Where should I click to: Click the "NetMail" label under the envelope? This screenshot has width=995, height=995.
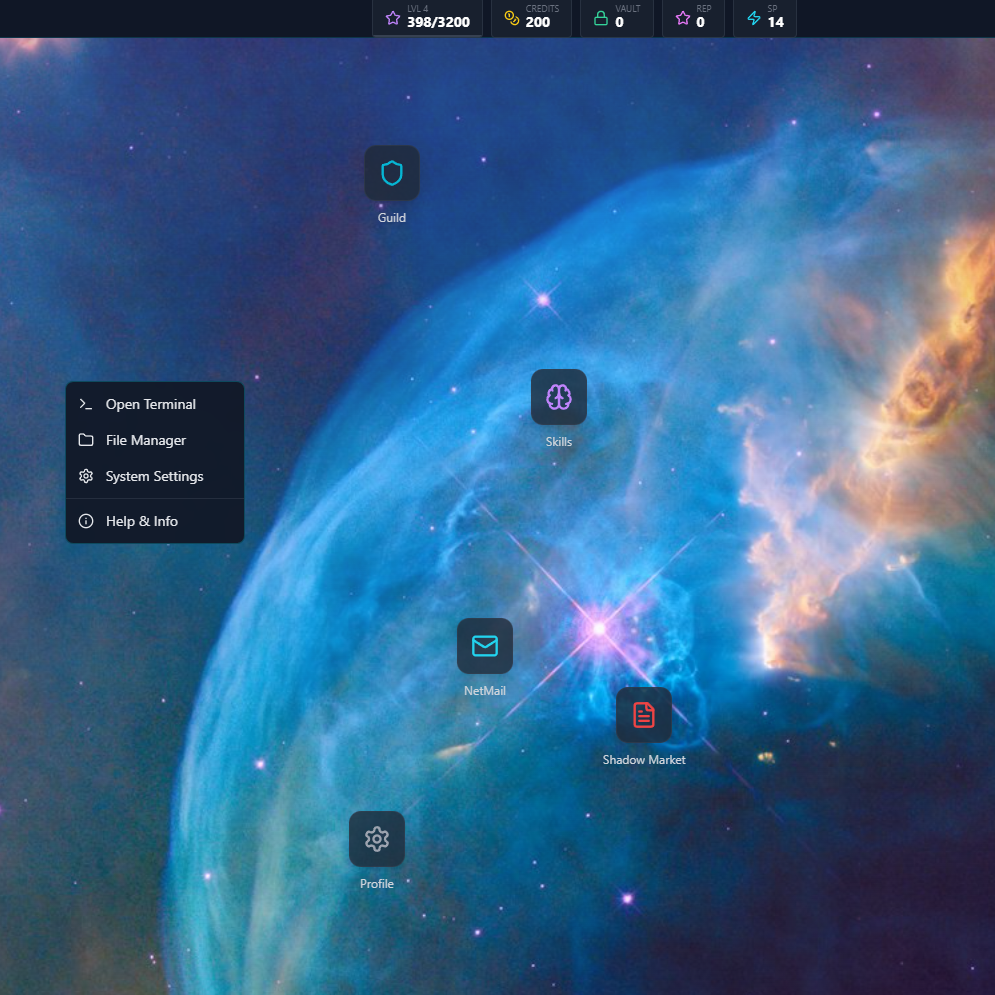(x=485, y=691)
